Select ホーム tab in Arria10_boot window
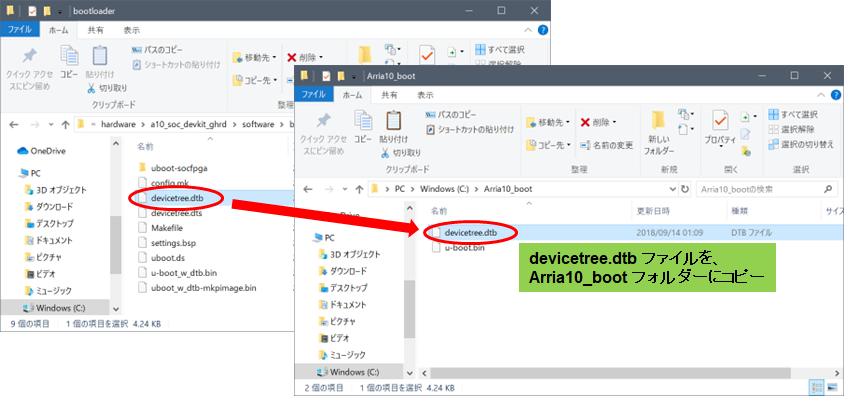This screenshot has height=396, width=844. coord(353,95)
